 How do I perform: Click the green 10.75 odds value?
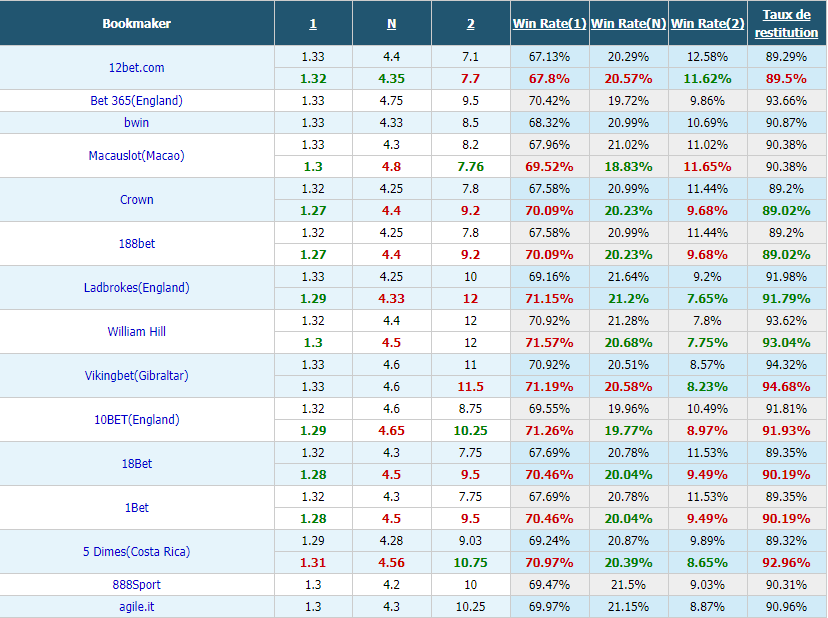pyautogui.click(x=471, y=563)
